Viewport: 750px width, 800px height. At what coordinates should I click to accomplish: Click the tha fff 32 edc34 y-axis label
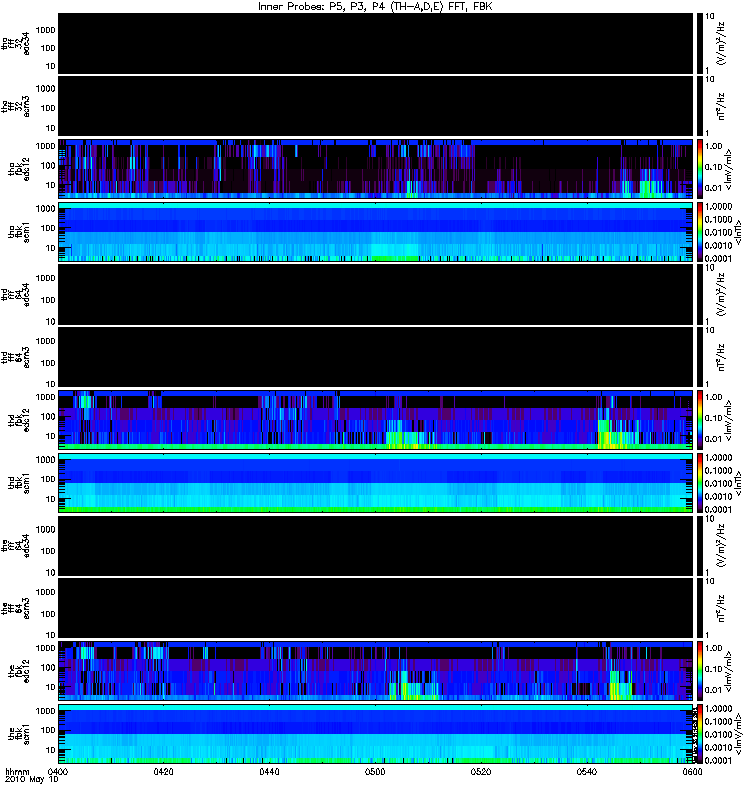pos(16,44)
